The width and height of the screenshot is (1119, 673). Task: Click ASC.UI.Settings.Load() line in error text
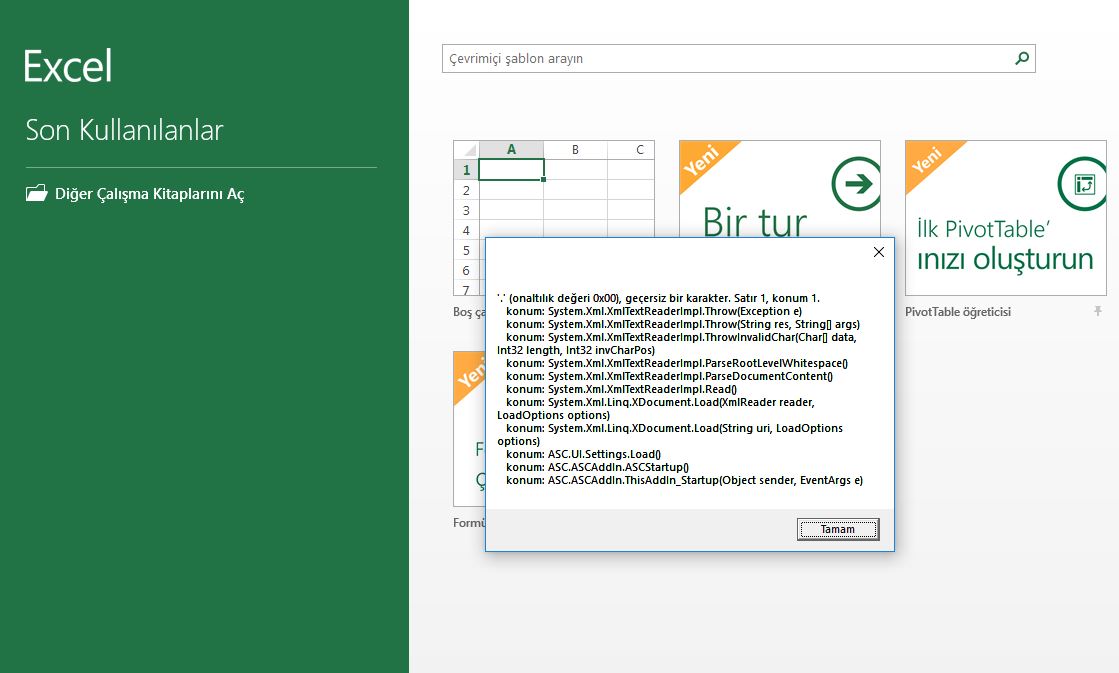click(583, 454)
